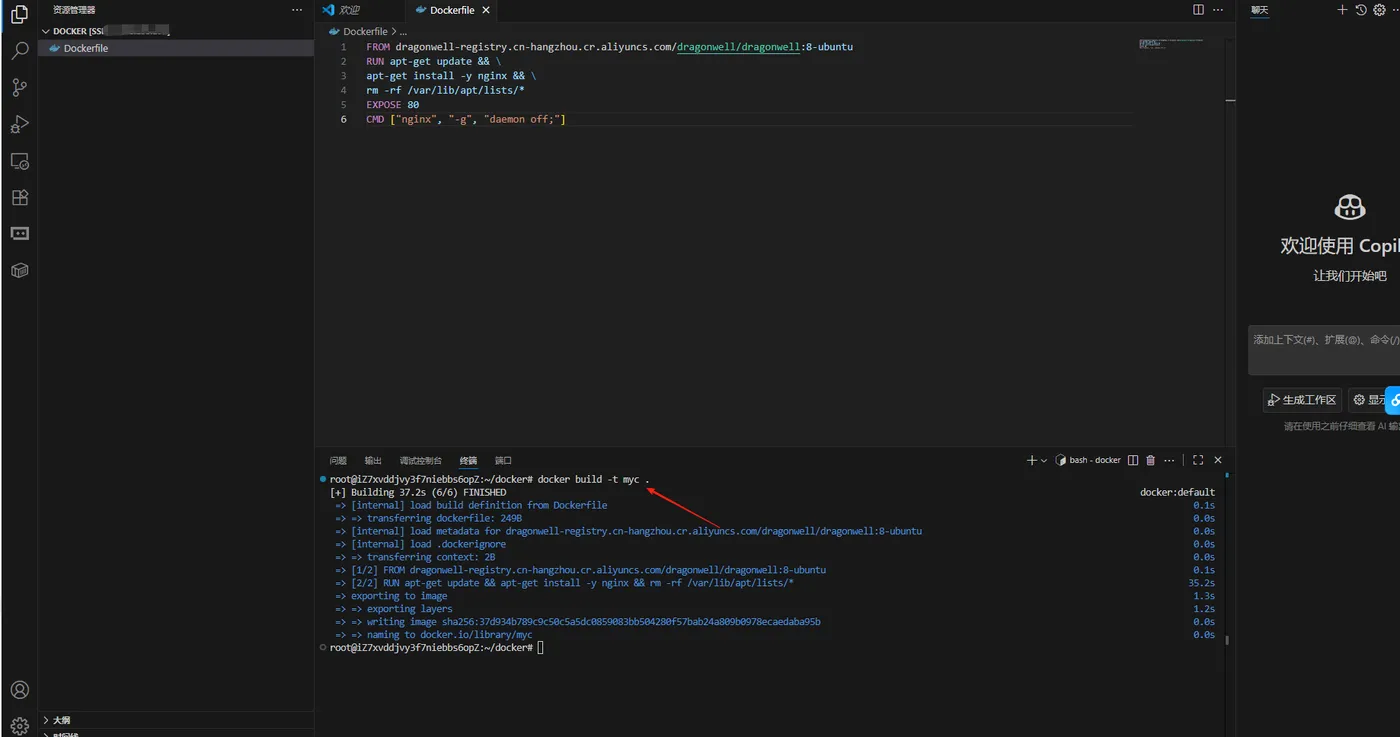Open the Run and Debug view

point(19,125)
